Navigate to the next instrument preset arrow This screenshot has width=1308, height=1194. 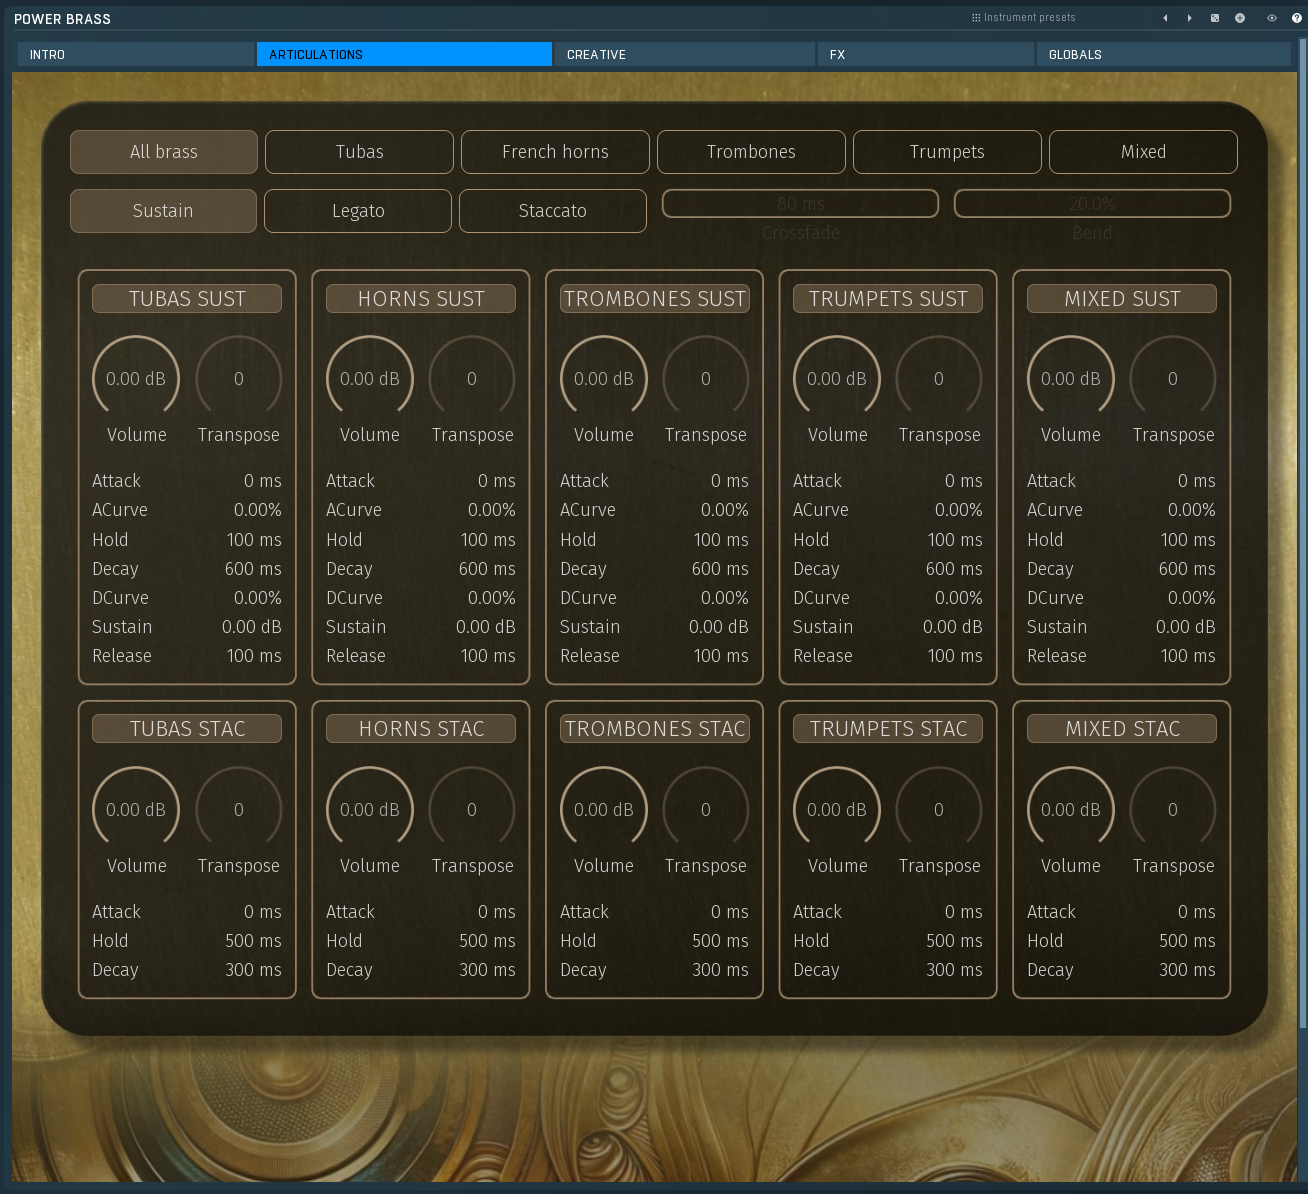tap(1188, 17)
